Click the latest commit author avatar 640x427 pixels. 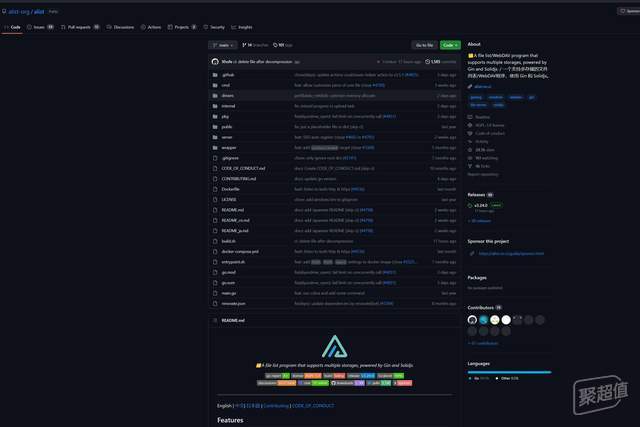pyautogui.click(x=215, y=62)
